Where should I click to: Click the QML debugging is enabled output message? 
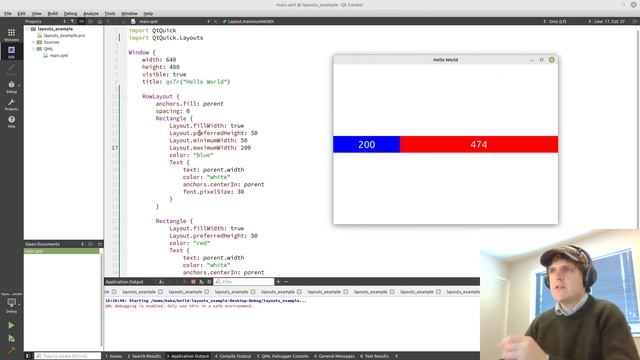tap(179, 306)
